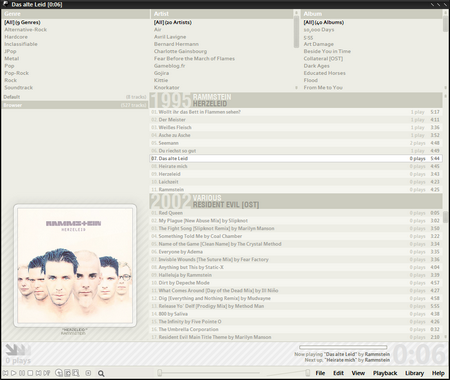Select track 11. Rammstein

(296, 190)
